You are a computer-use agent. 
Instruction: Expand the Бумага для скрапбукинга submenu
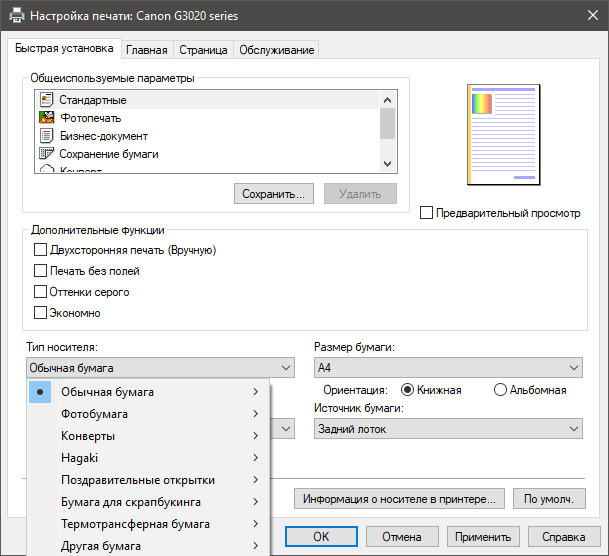(x=149, y=502)
